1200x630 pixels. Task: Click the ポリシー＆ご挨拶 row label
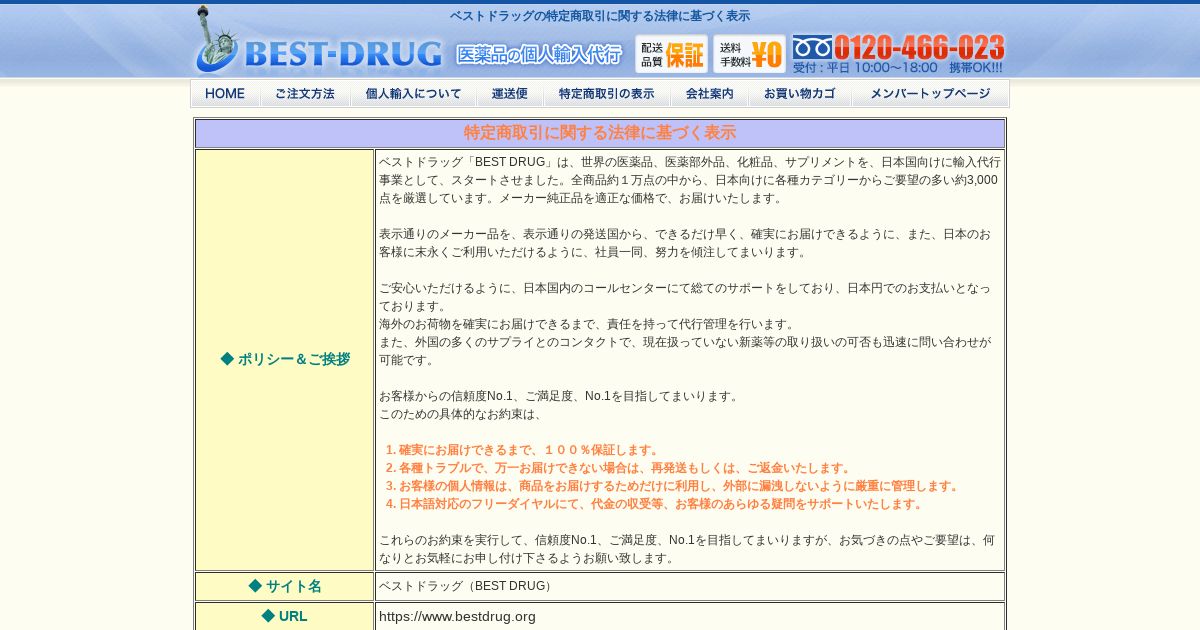tap(285, 359)
